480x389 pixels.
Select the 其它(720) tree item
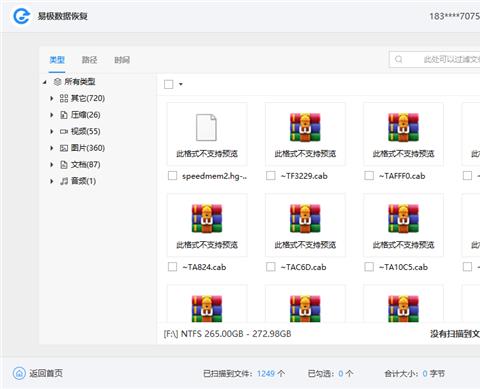coord(88,98)
